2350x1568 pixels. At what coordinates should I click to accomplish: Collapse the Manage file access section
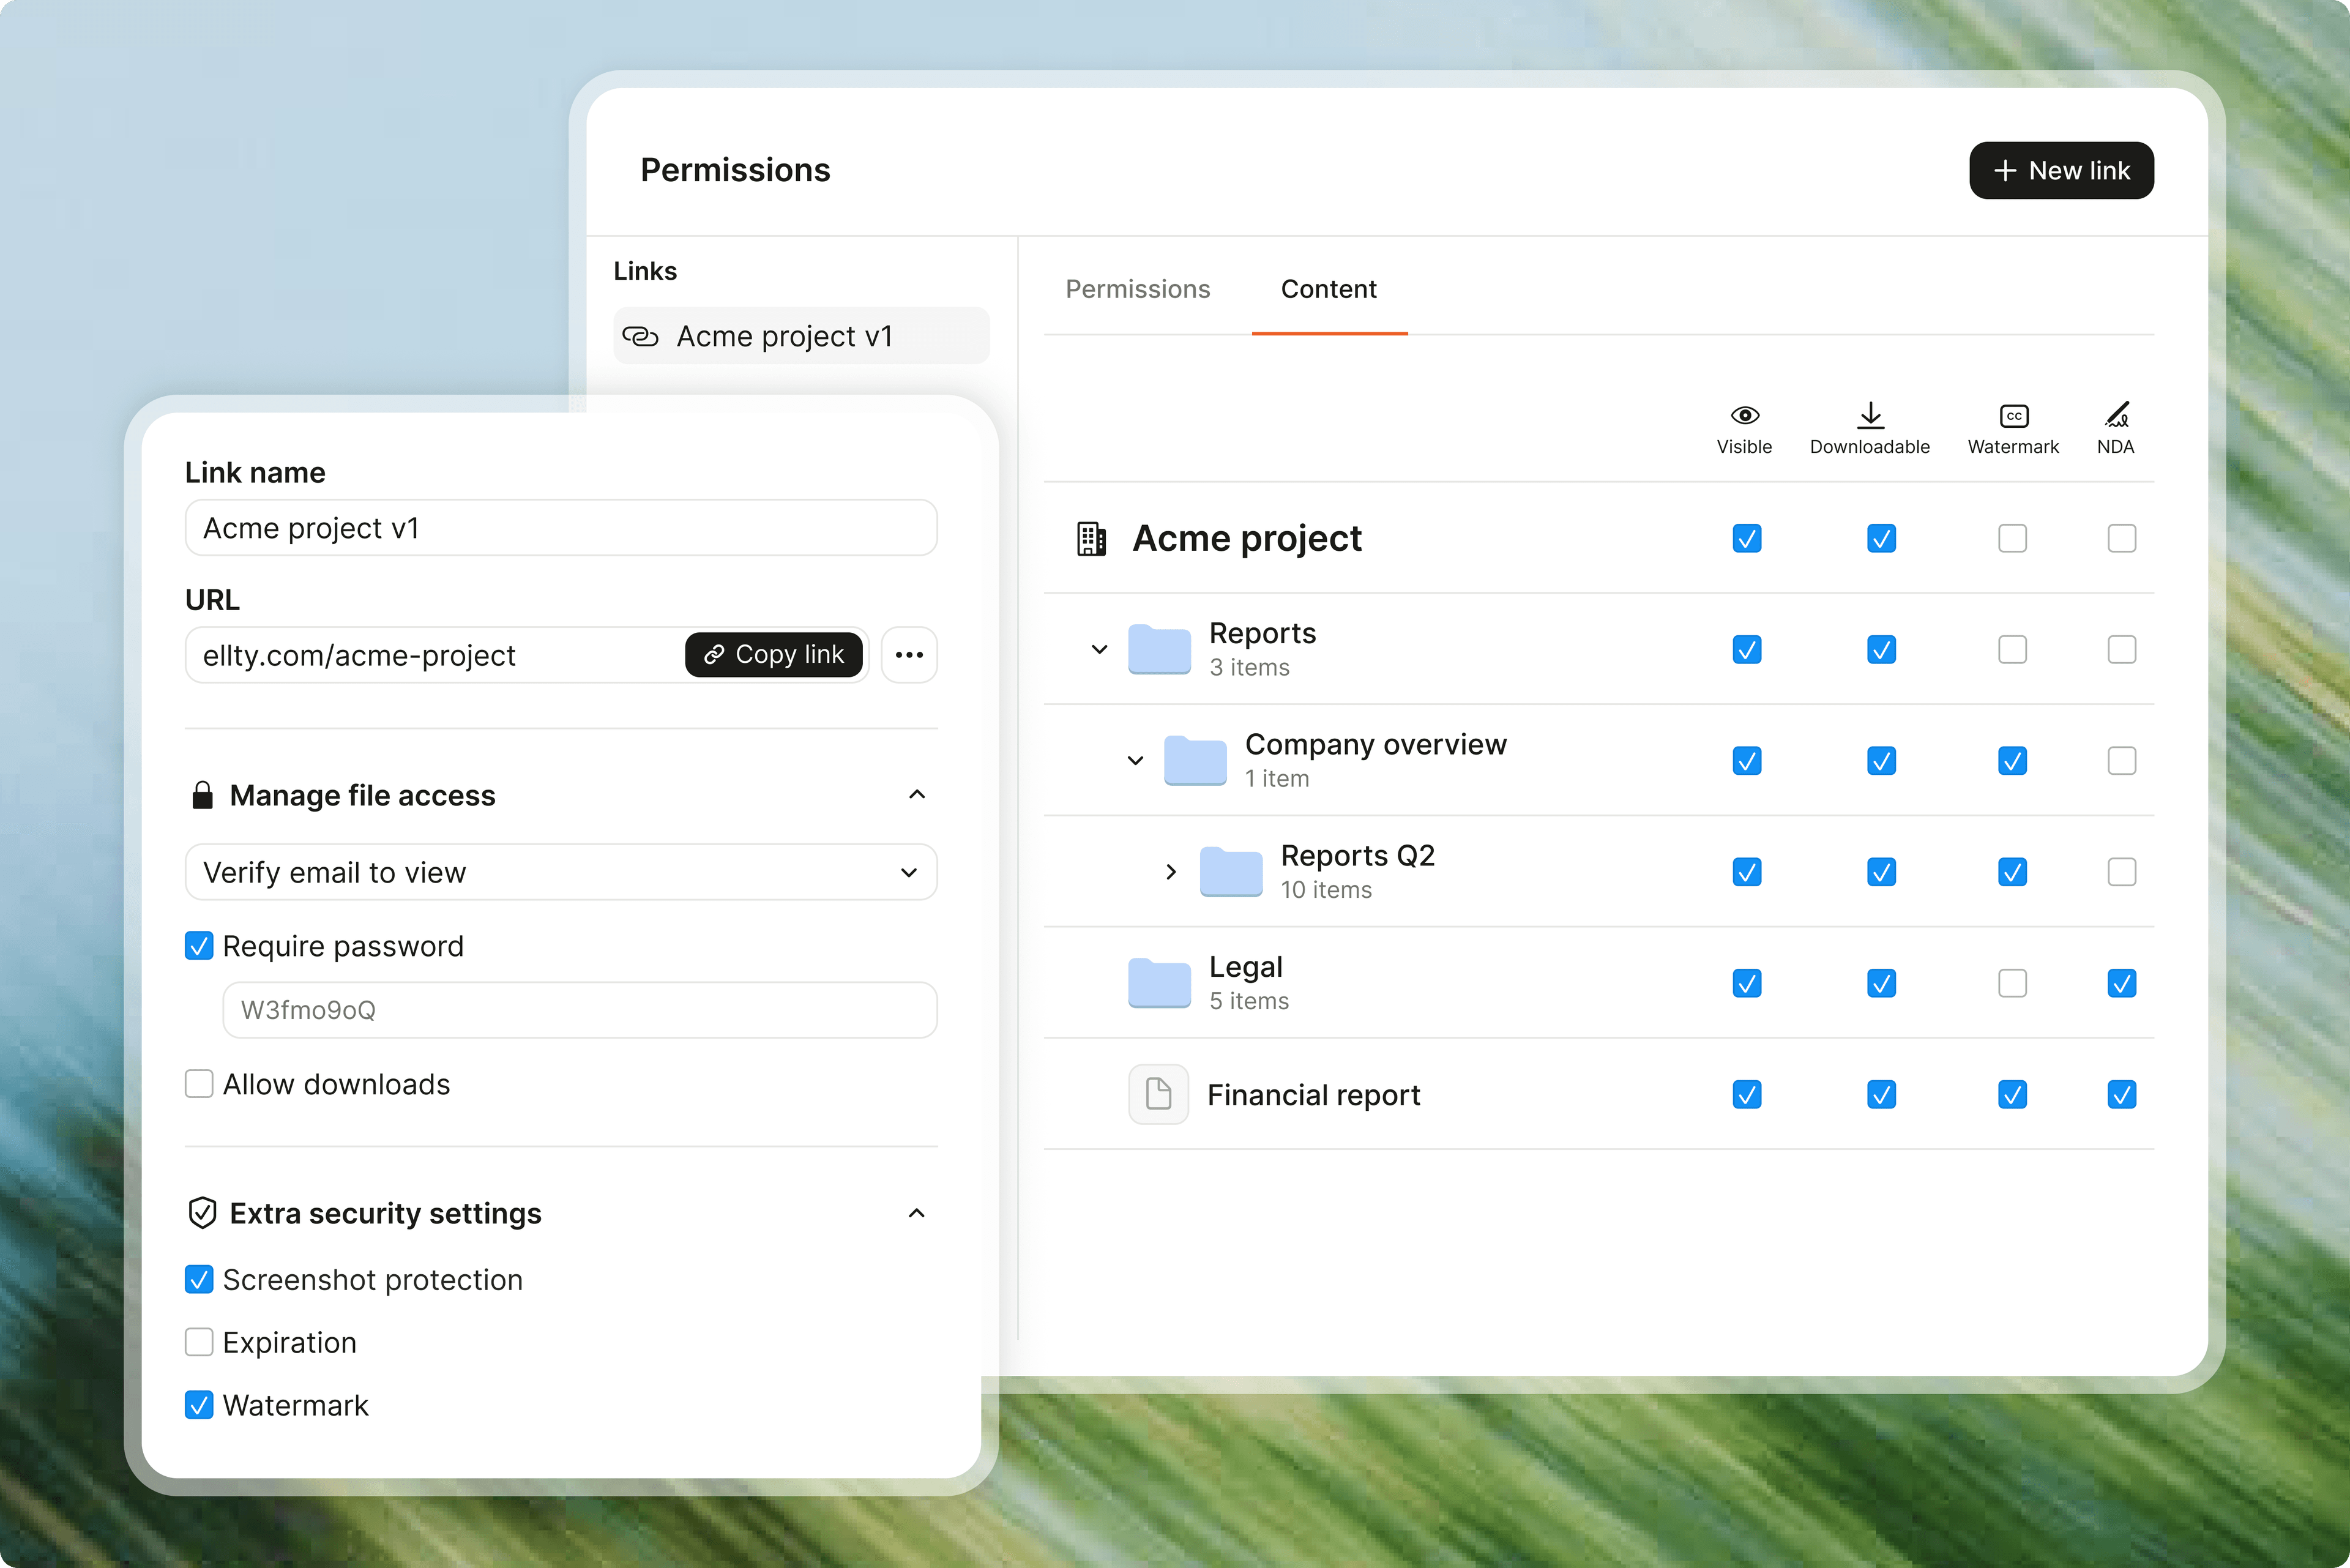[x=916, y=795]
